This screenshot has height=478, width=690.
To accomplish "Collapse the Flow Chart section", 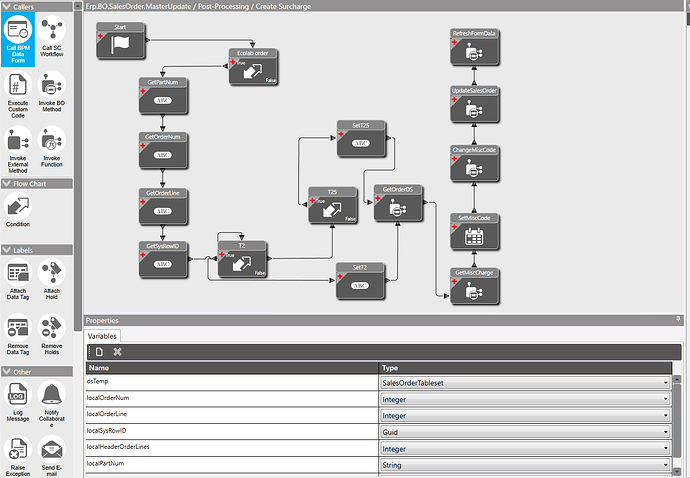I will (x=7, y=184).
